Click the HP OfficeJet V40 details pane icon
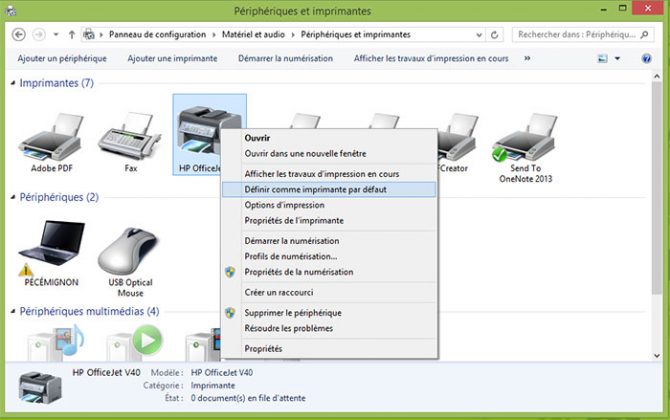This screenshot has width=670, height=420. (40, 387)
